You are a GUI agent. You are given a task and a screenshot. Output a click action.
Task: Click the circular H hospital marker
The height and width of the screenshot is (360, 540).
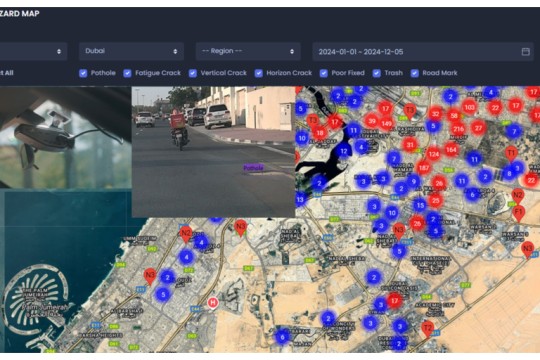(213, 303)
